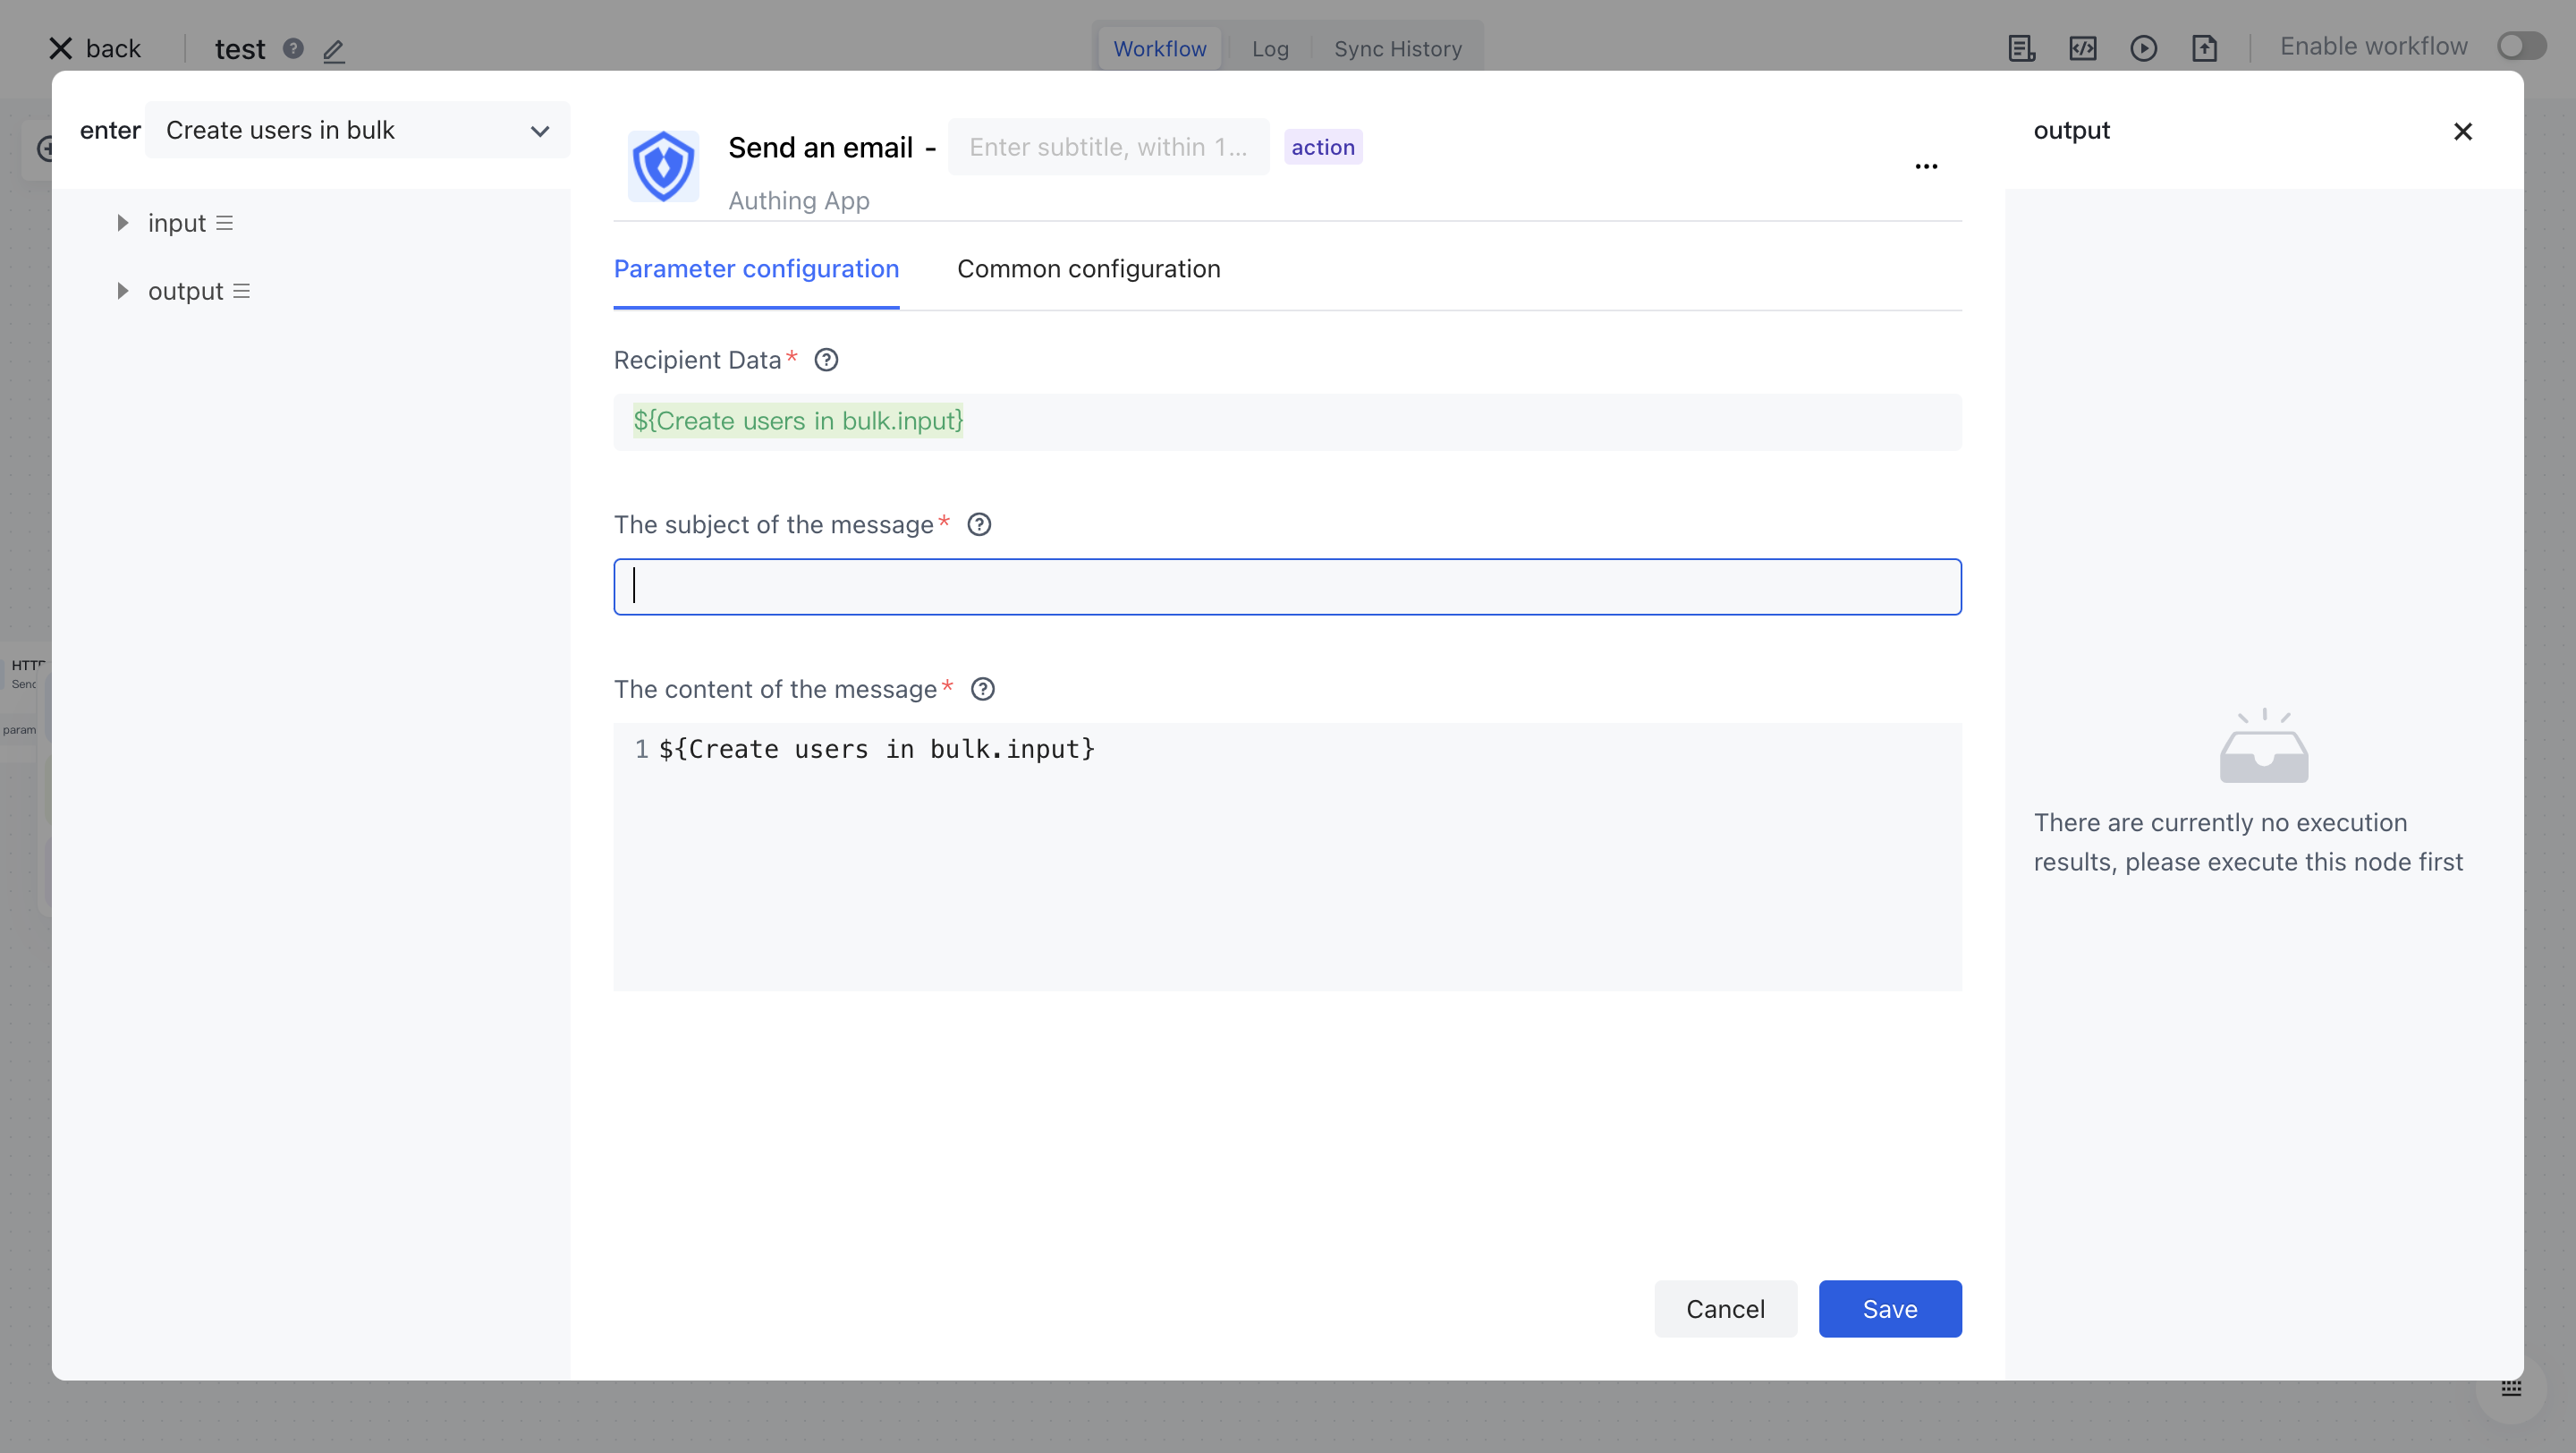Click the publish upload icon in toolbar
Image resolution: width=2576 pixels, height=1453 pixels.
tap(2204, 48)
